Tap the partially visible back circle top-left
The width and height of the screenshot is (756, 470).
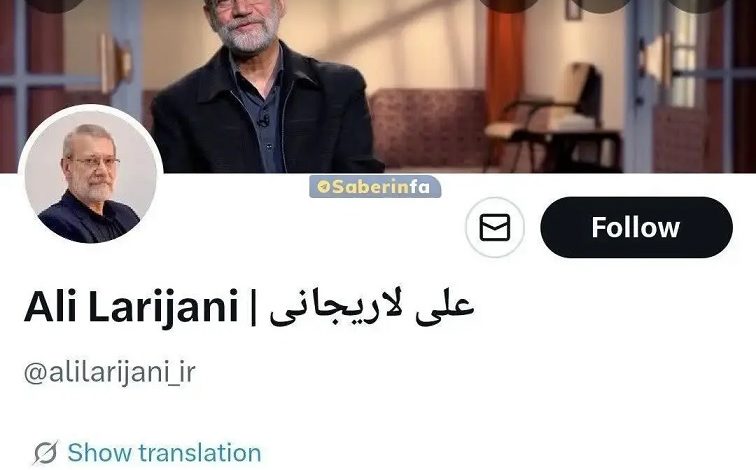[54, 5]
